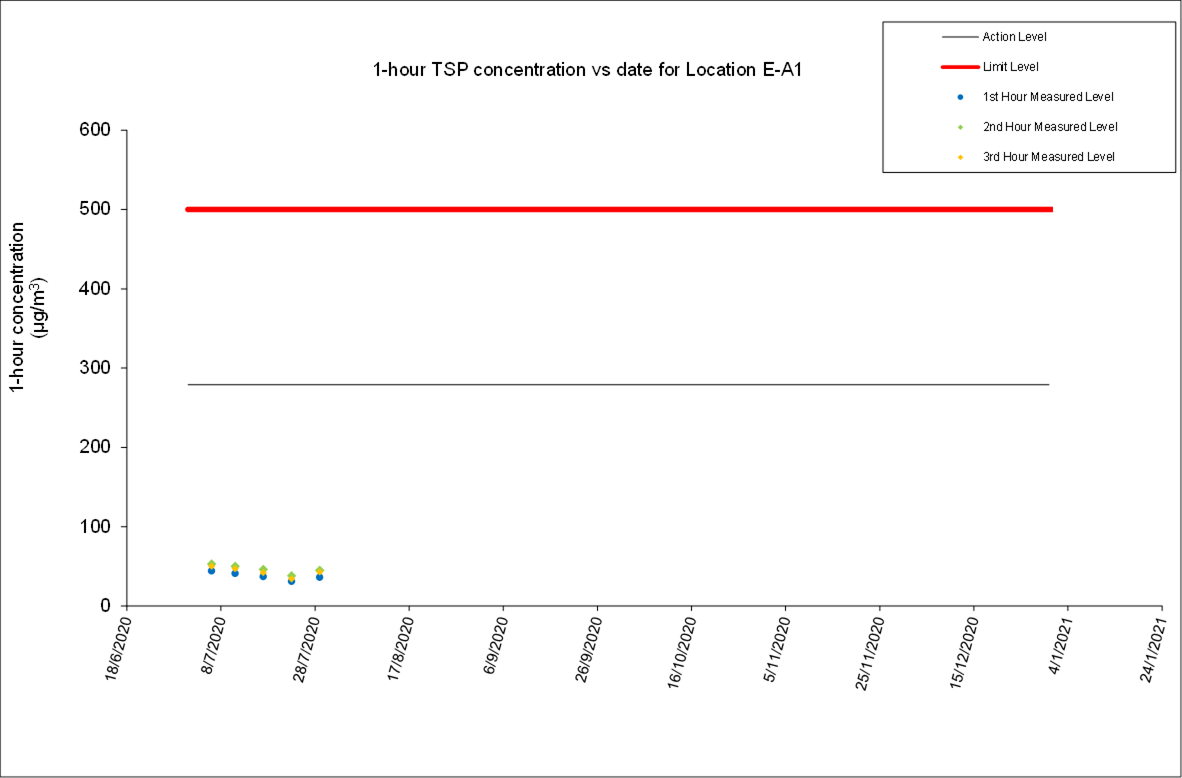Image resolution: width=1182 pixels, height=778 pixels.
Task: Select the Limit Level legend entry
Action: (x=1011, y=67)
